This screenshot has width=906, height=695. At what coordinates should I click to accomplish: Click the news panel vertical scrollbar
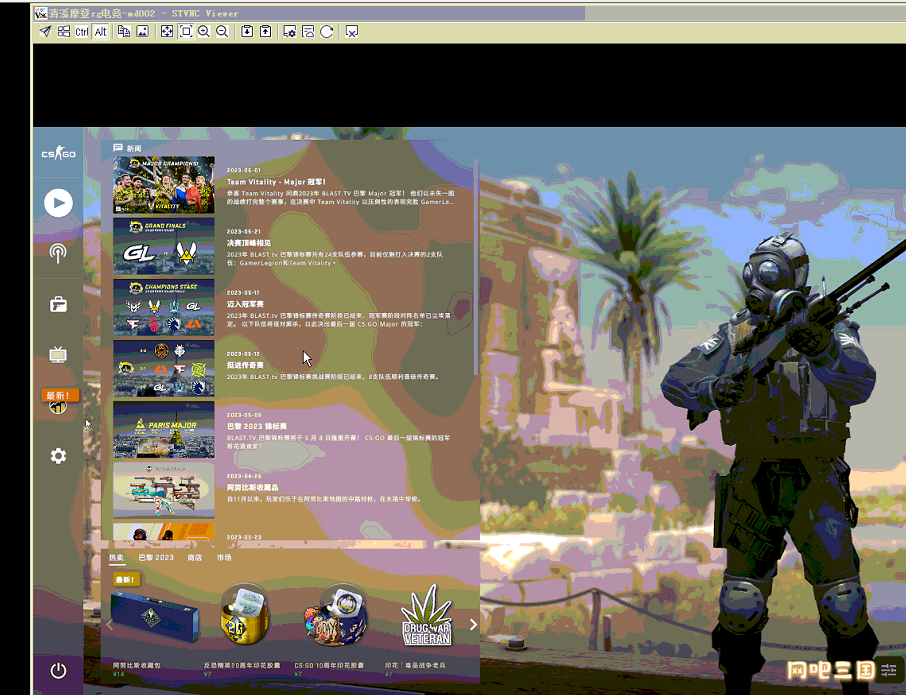pyautogui.click(x=476, y=267)
